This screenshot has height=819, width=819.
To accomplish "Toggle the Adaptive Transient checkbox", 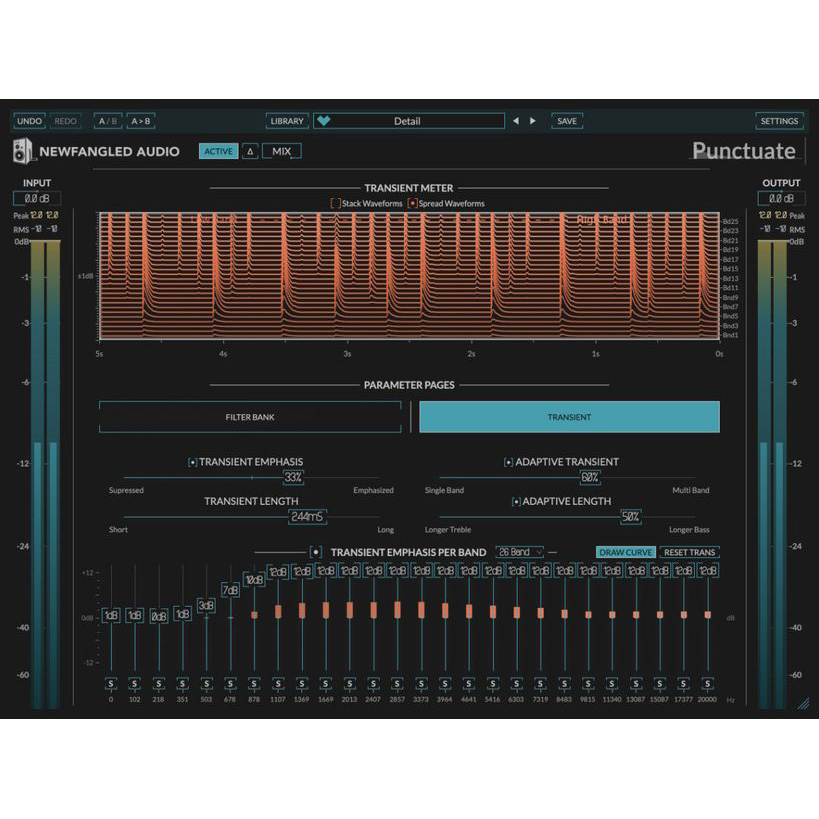I will [508, 462].
